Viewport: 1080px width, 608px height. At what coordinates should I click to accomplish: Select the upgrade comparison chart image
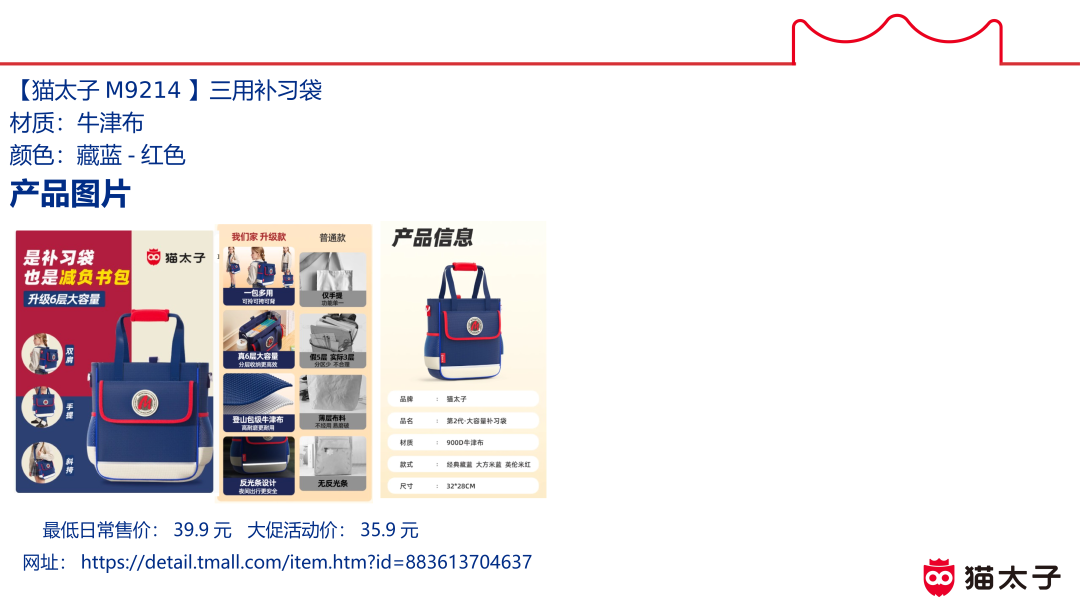pyautogui.click(x=295, y=361)
